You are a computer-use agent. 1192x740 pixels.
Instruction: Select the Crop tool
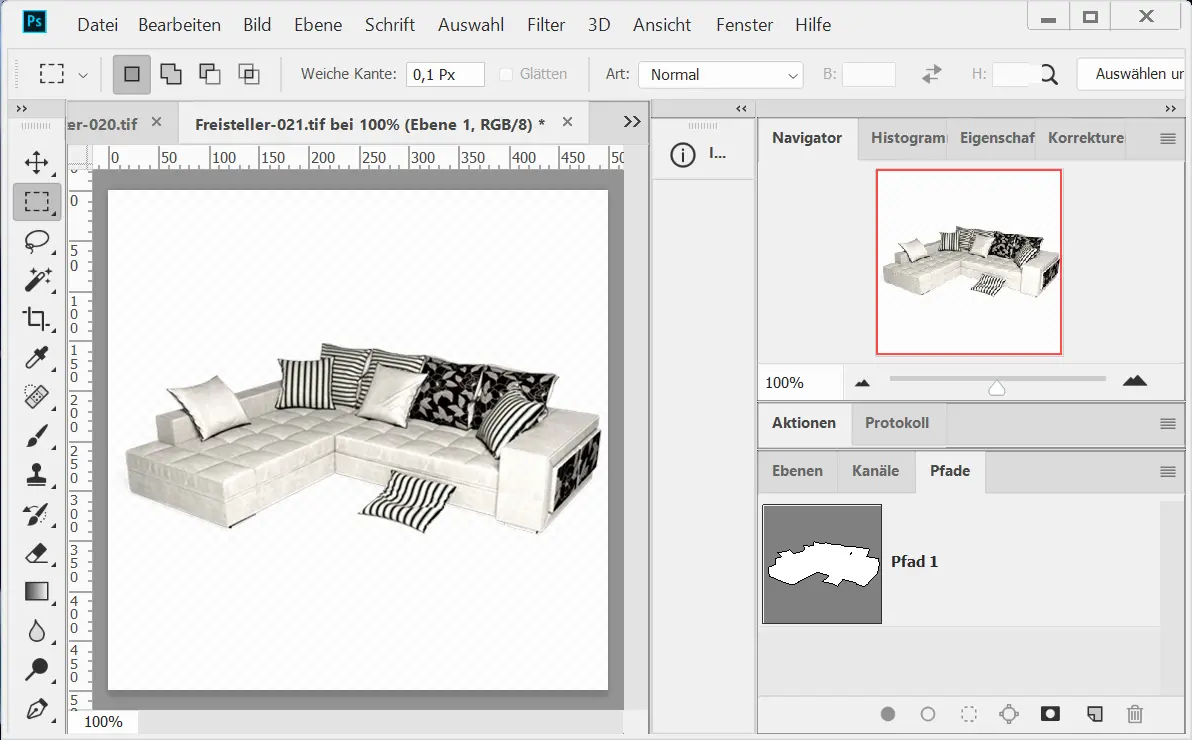pos(37,318)
